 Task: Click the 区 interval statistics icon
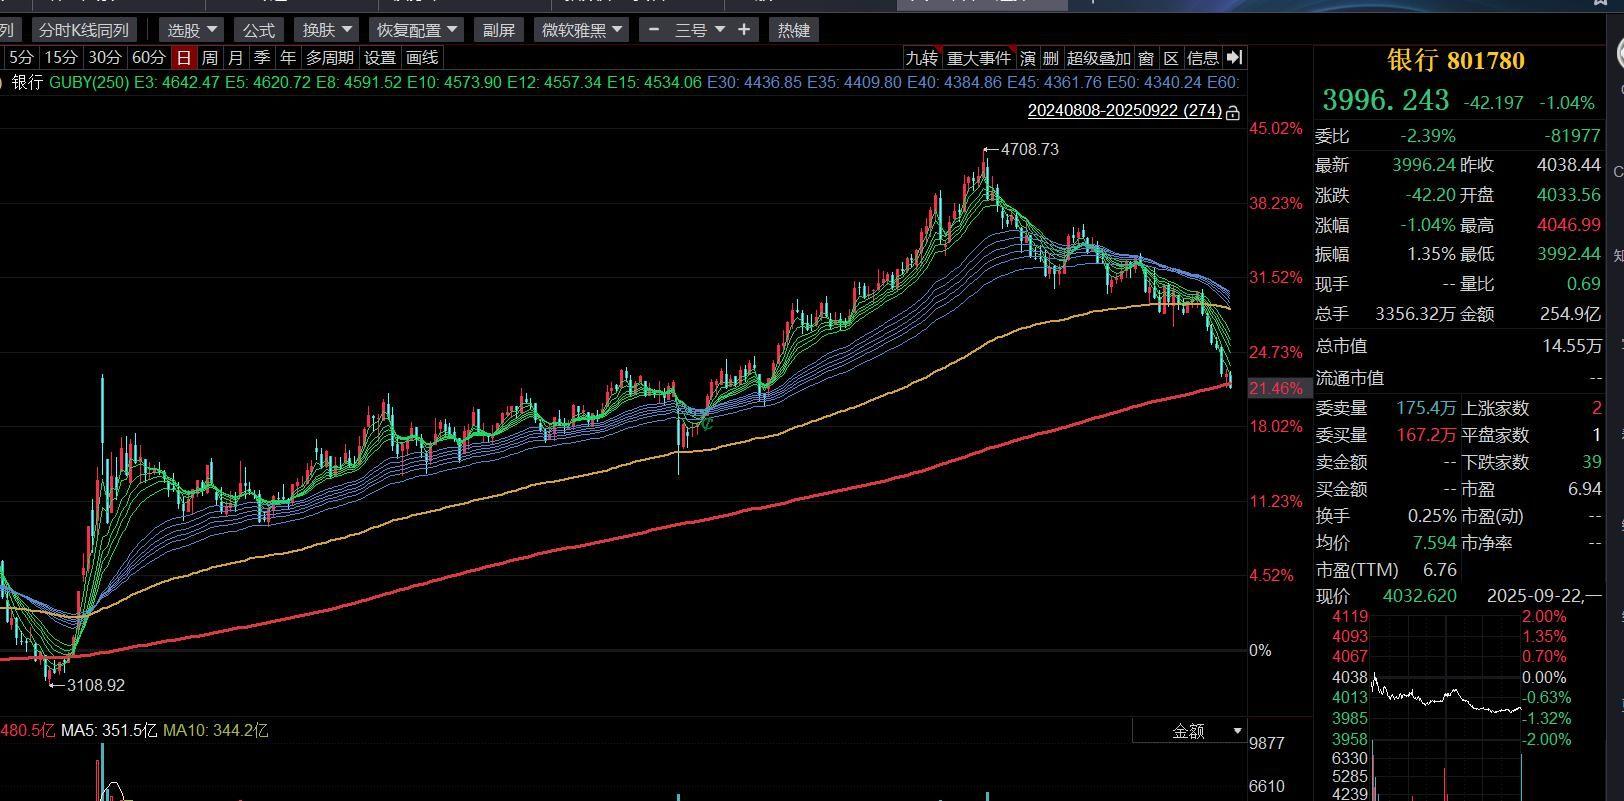1171,58
